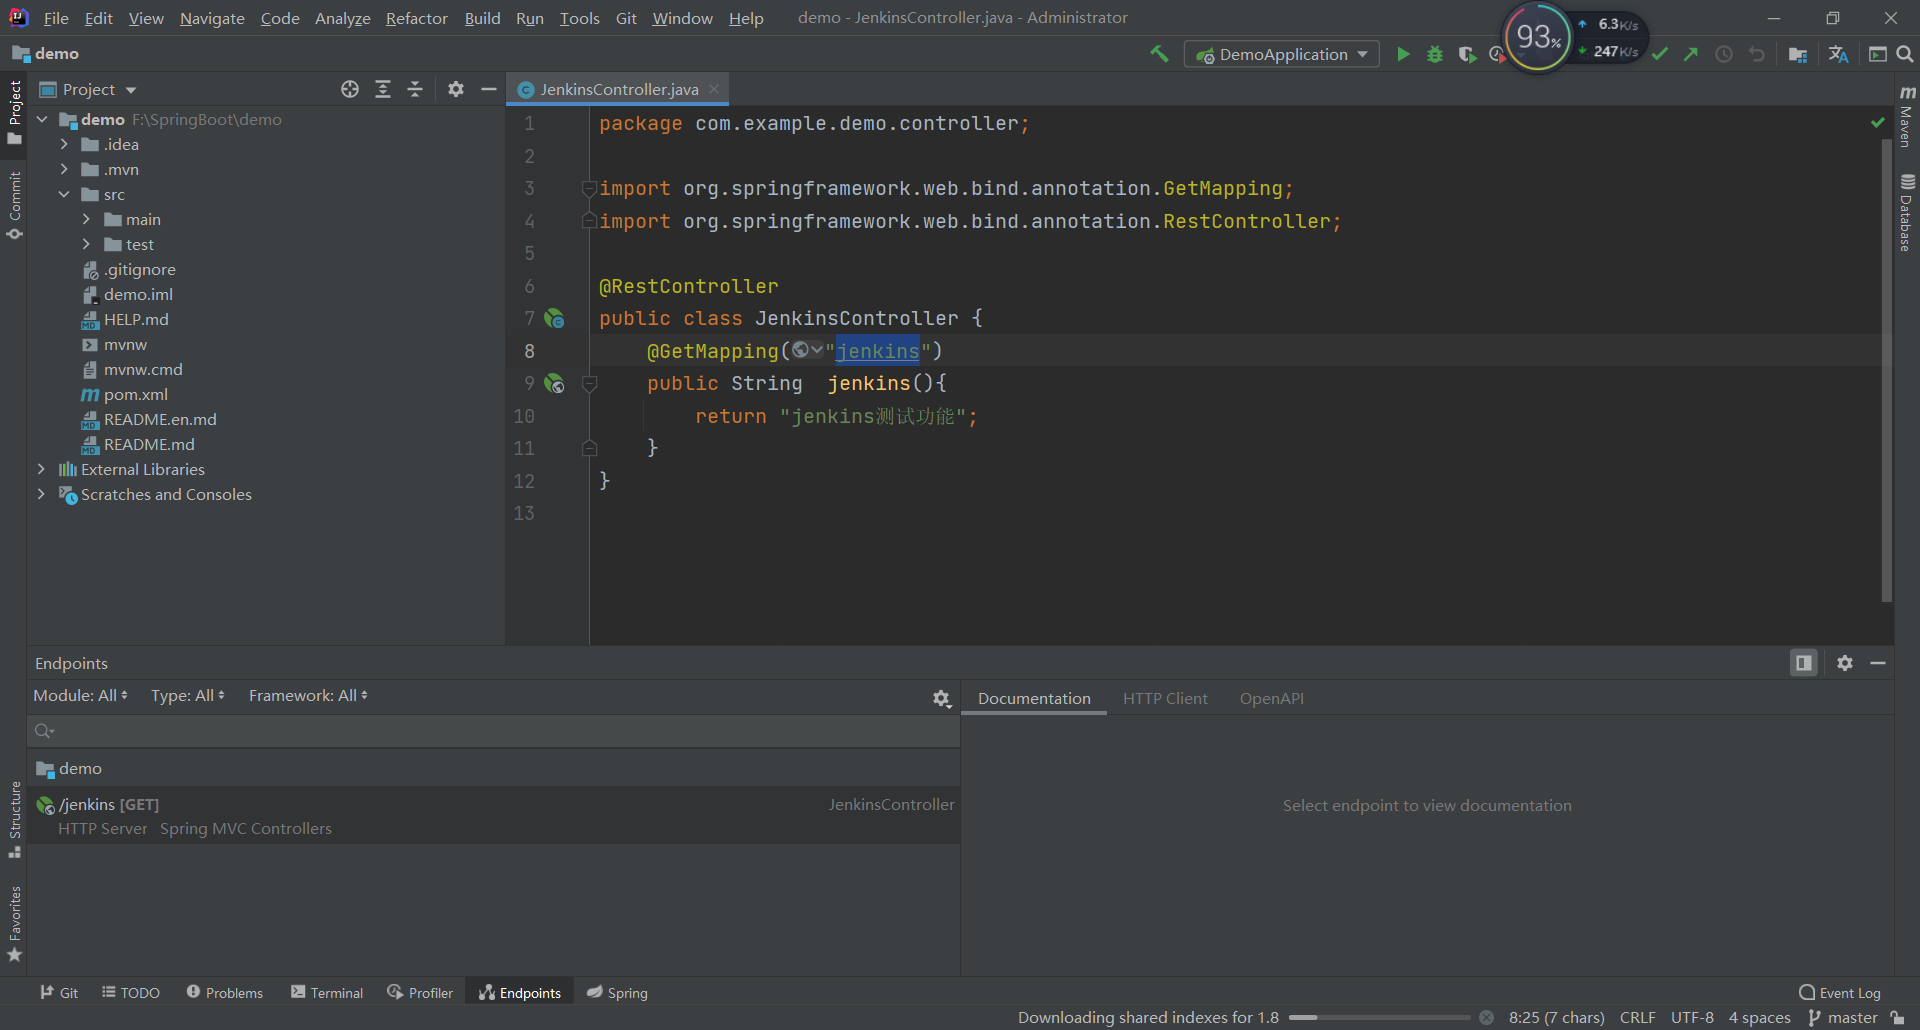Switch to the HTTP Client tab
The width and height of the screenshot is (1920, 1030).
coord(1165,698)
